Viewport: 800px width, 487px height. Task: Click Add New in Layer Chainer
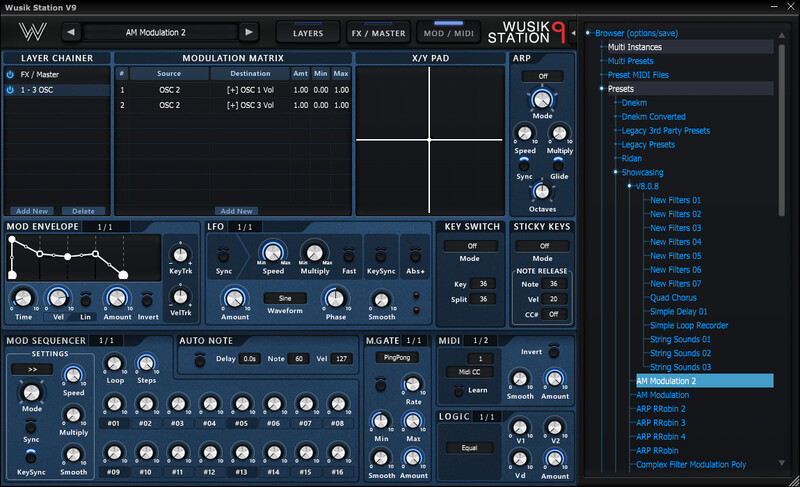[x=32, y=211]
